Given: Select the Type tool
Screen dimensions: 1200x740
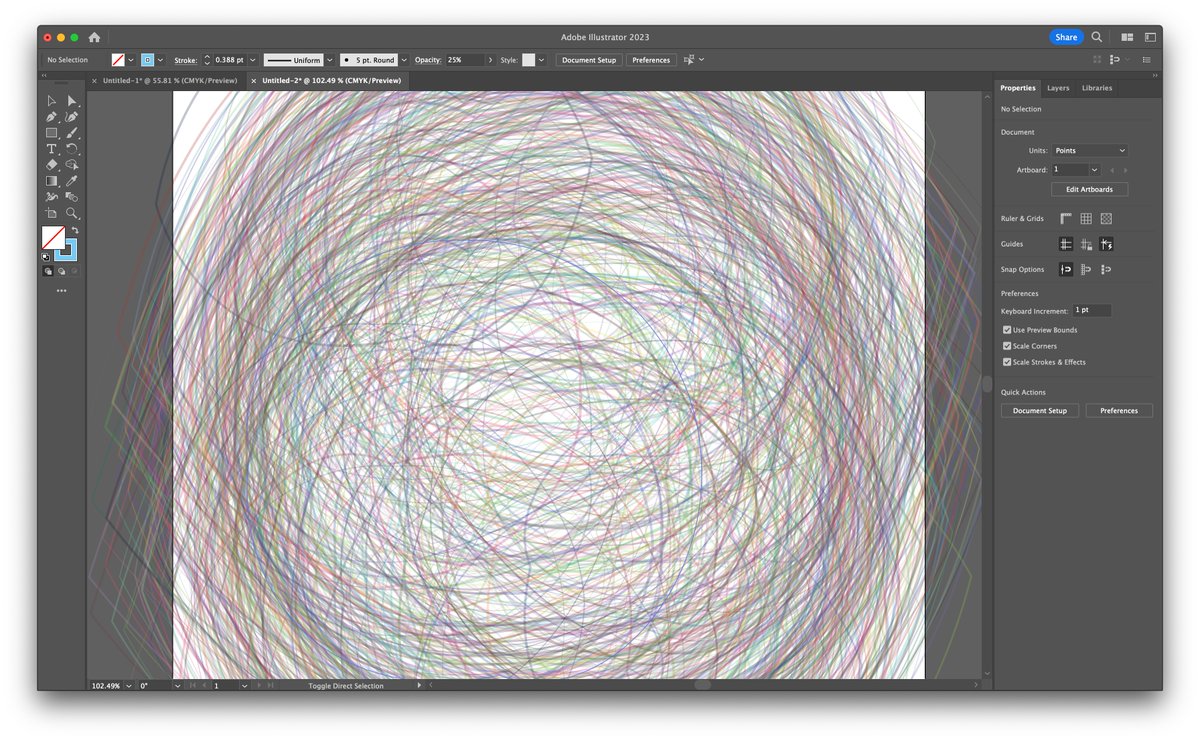Looking at the screenshot, I should [51, 149].
